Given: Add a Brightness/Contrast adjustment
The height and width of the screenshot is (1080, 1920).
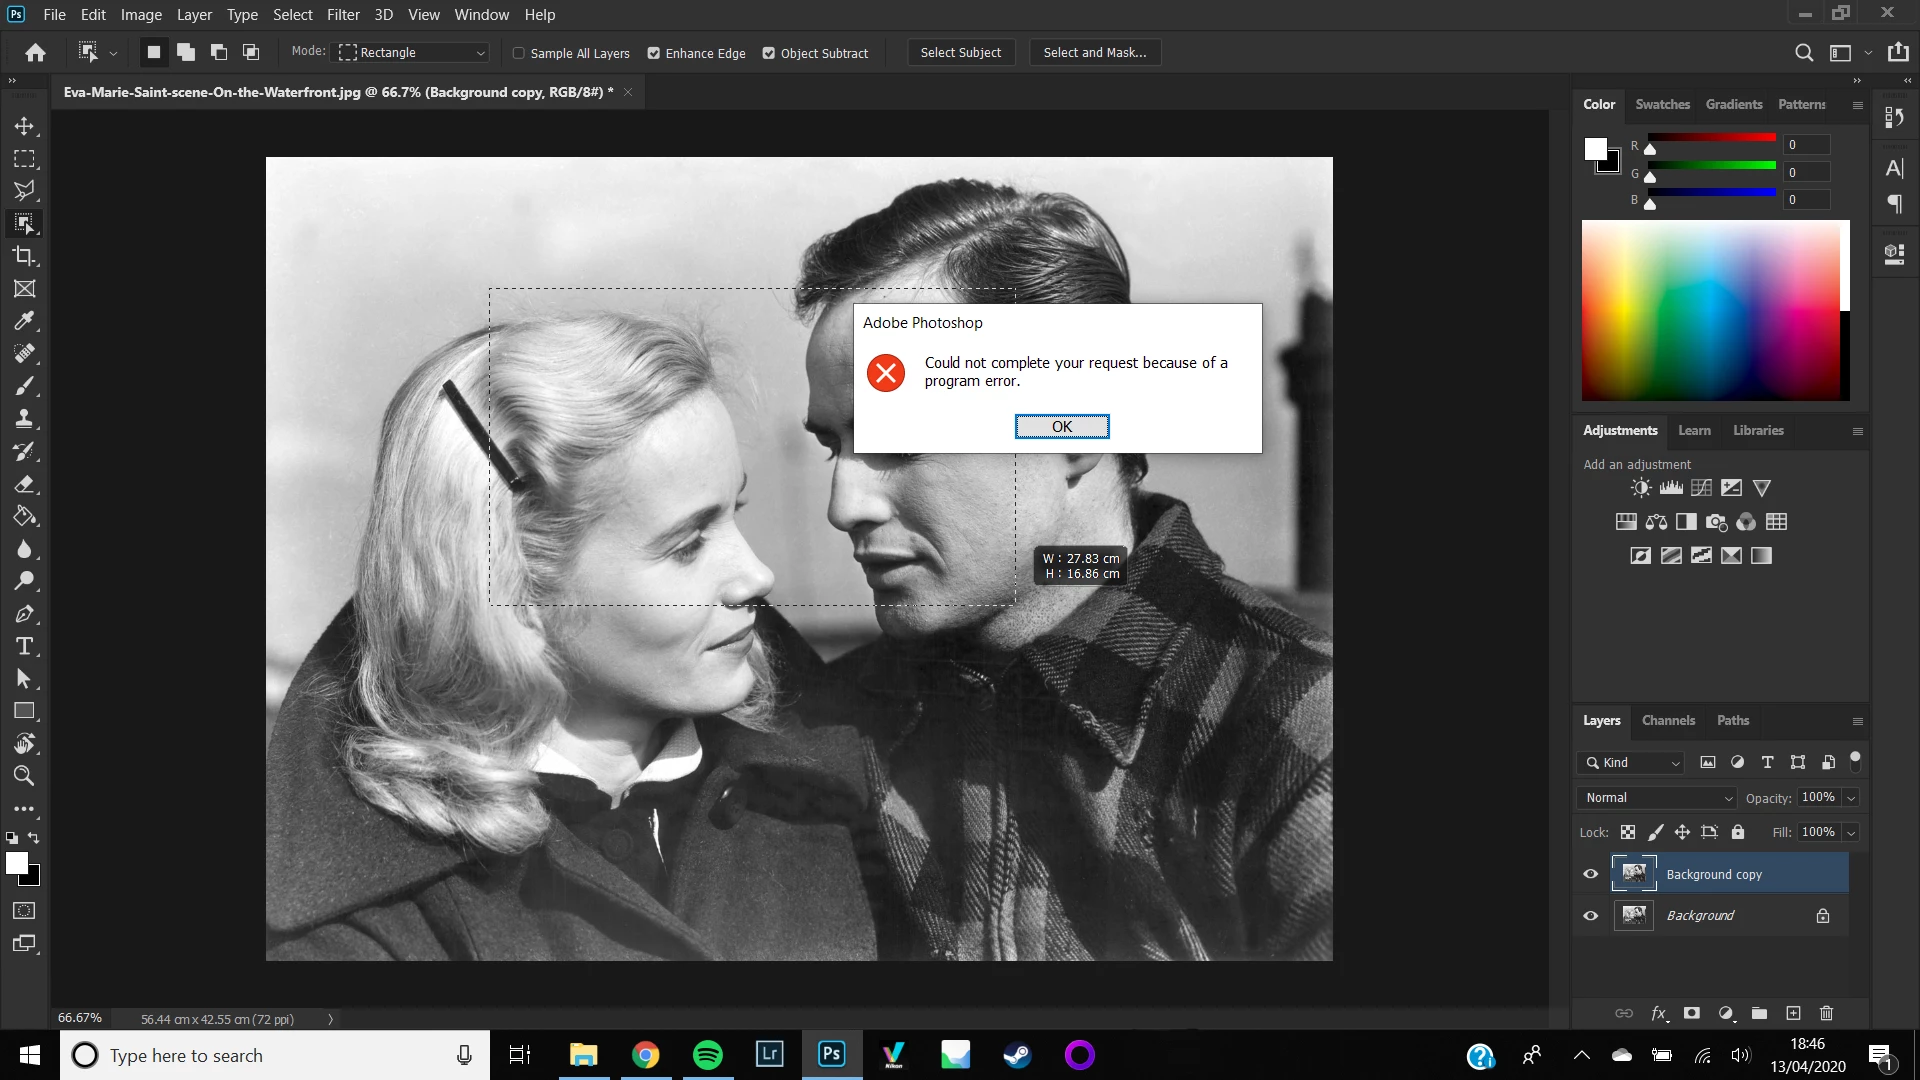Looking at the screenshot, I should pyautogui.click(x=1641, y=488).
